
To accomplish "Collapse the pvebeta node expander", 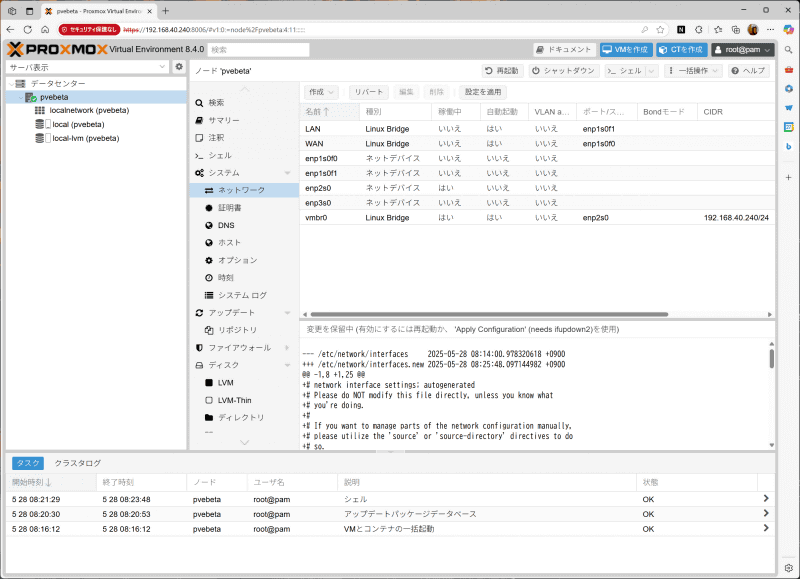I will [x=20, y=97].
